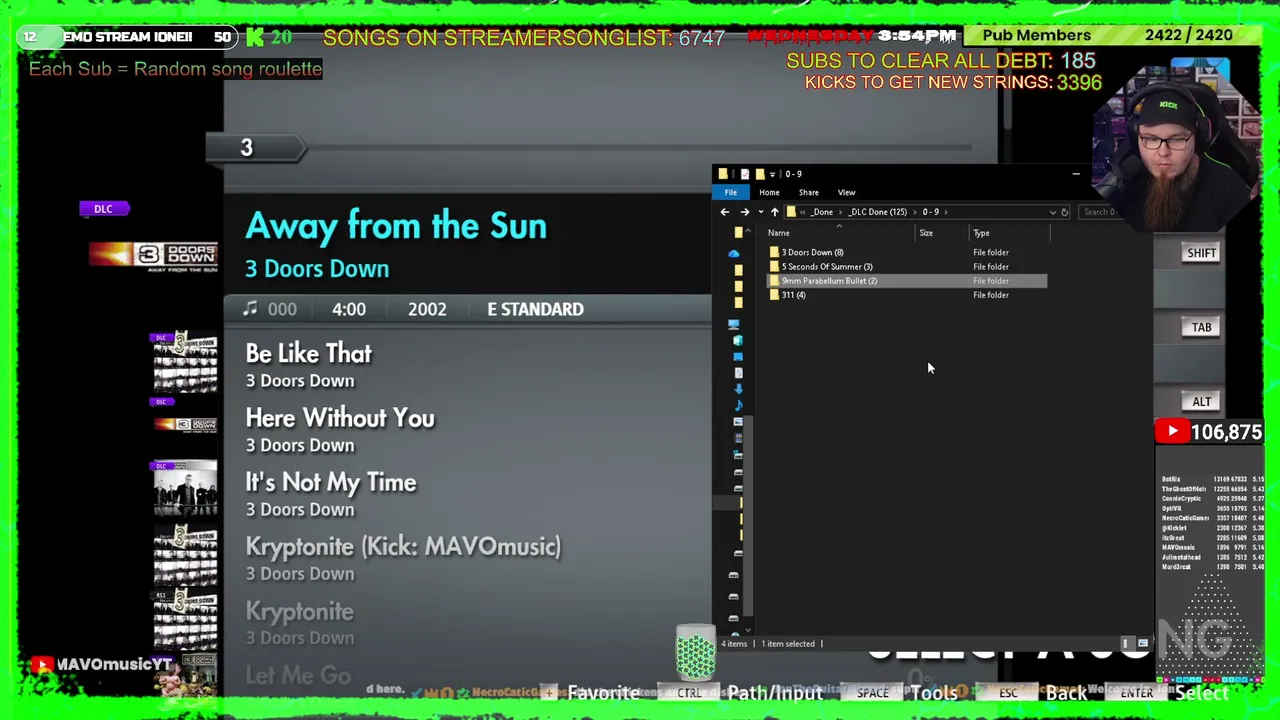Open Pictures icon in navigation pane
Image resolution: width=1280 pixels, height=720 pixels.
point(738,421)
